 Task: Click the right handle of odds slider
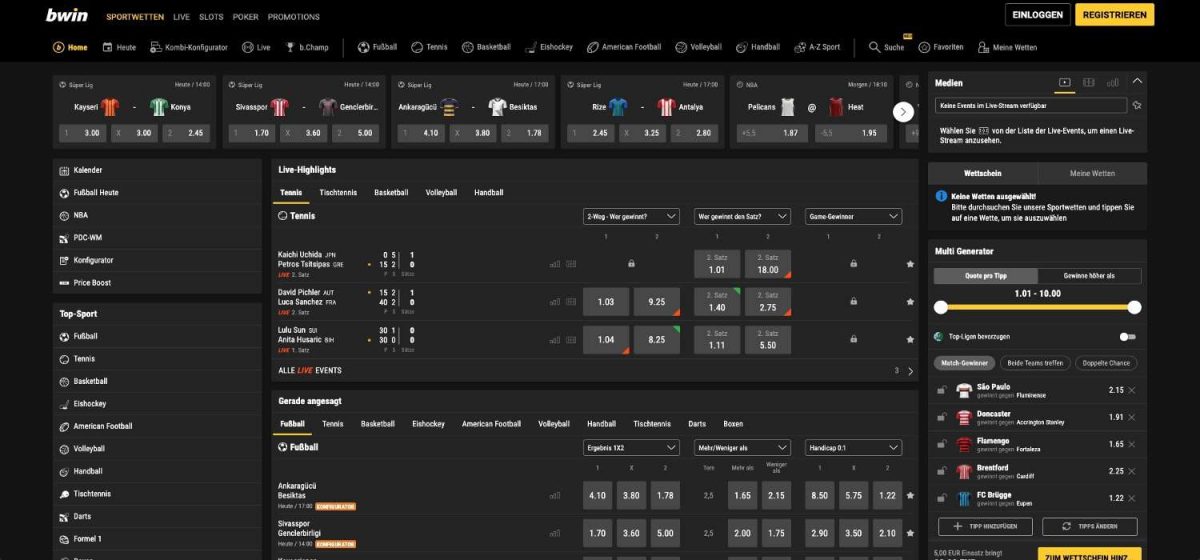pos(1134,308)
